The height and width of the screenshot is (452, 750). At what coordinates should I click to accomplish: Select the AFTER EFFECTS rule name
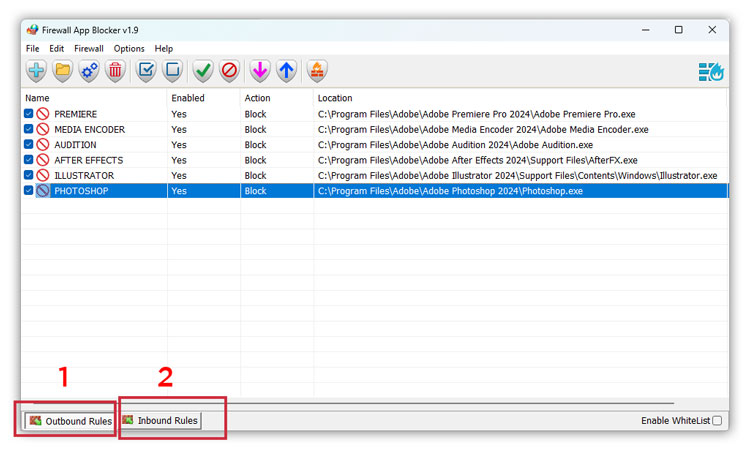88,160
